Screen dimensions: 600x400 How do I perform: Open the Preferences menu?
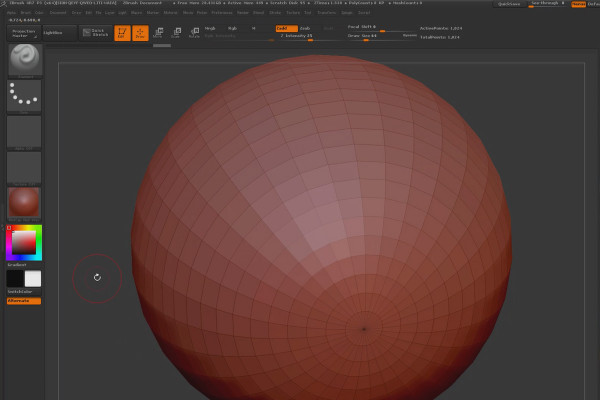(222, 13)
